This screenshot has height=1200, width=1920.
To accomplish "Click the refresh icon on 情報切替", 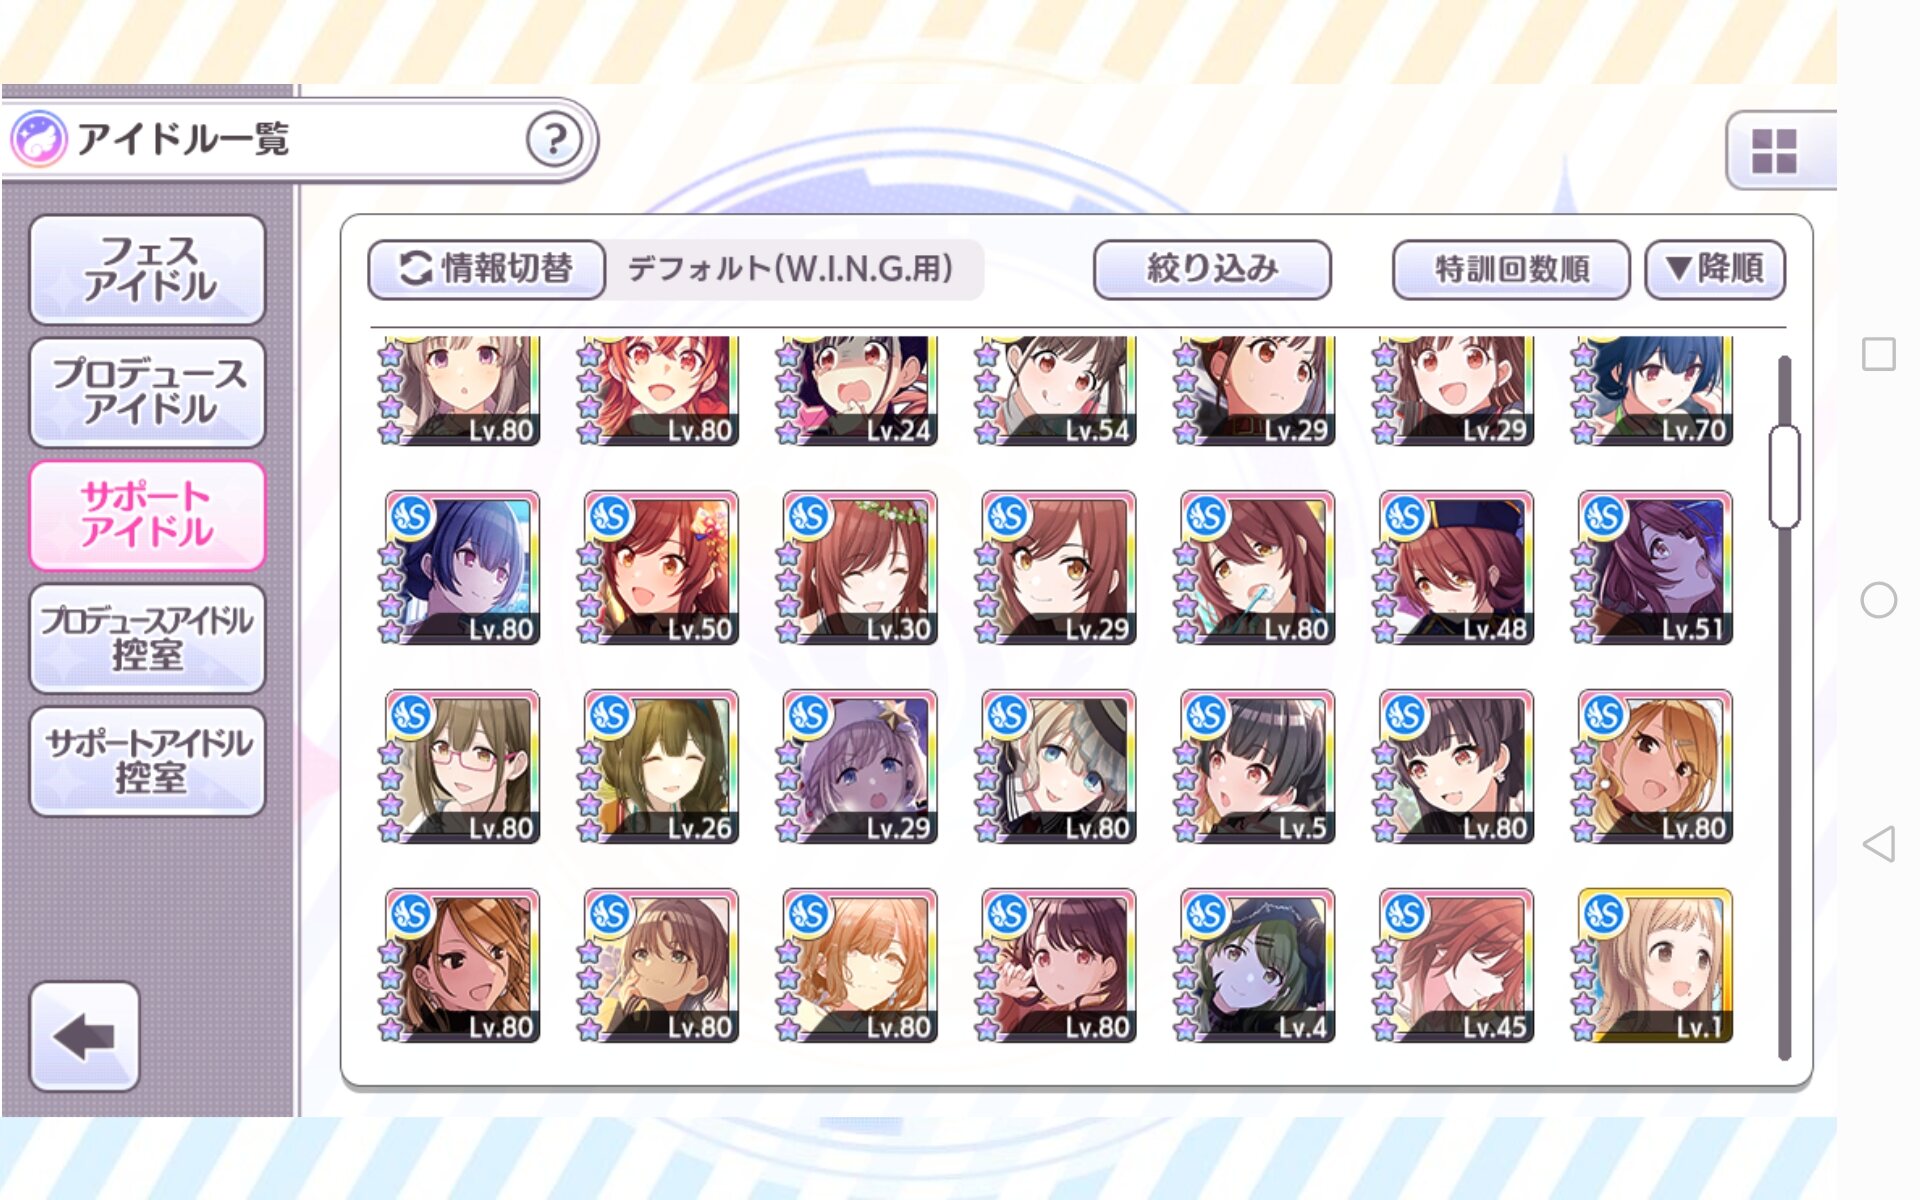I will point(416,269).
